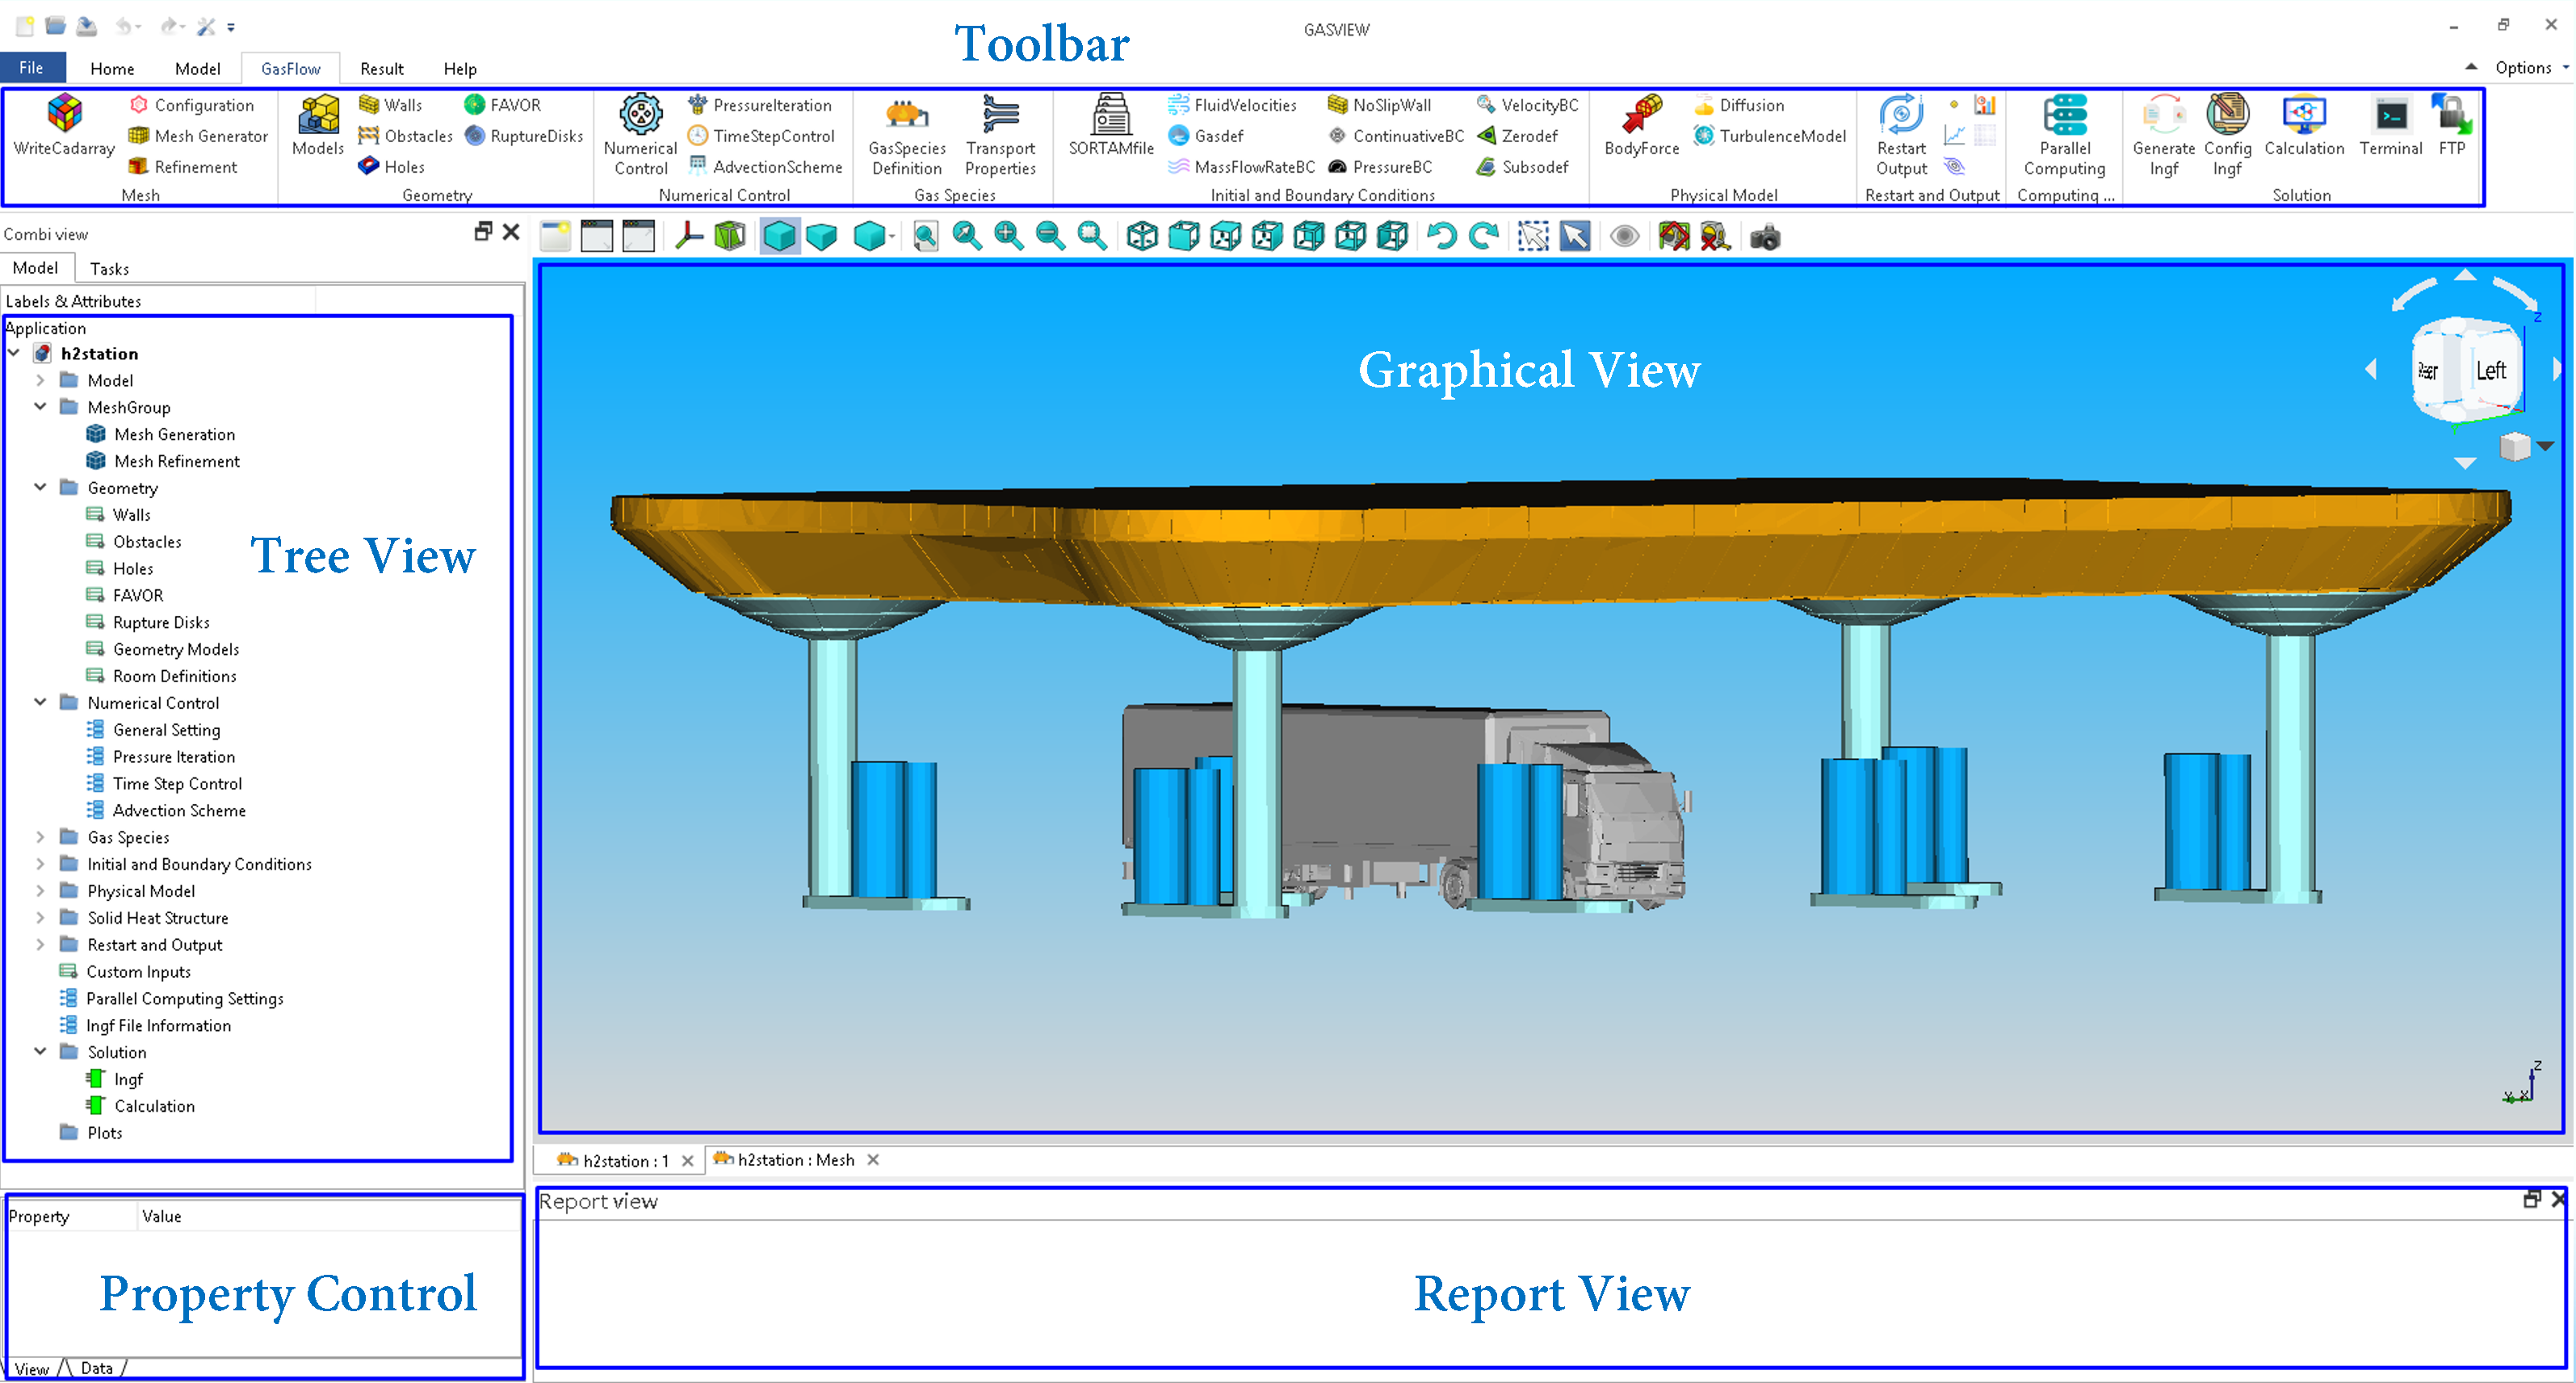The width and height of the screenshot is (2576, 1383).
Task: Expand Initial and Boundary Conditions folder
Action: 40,864
